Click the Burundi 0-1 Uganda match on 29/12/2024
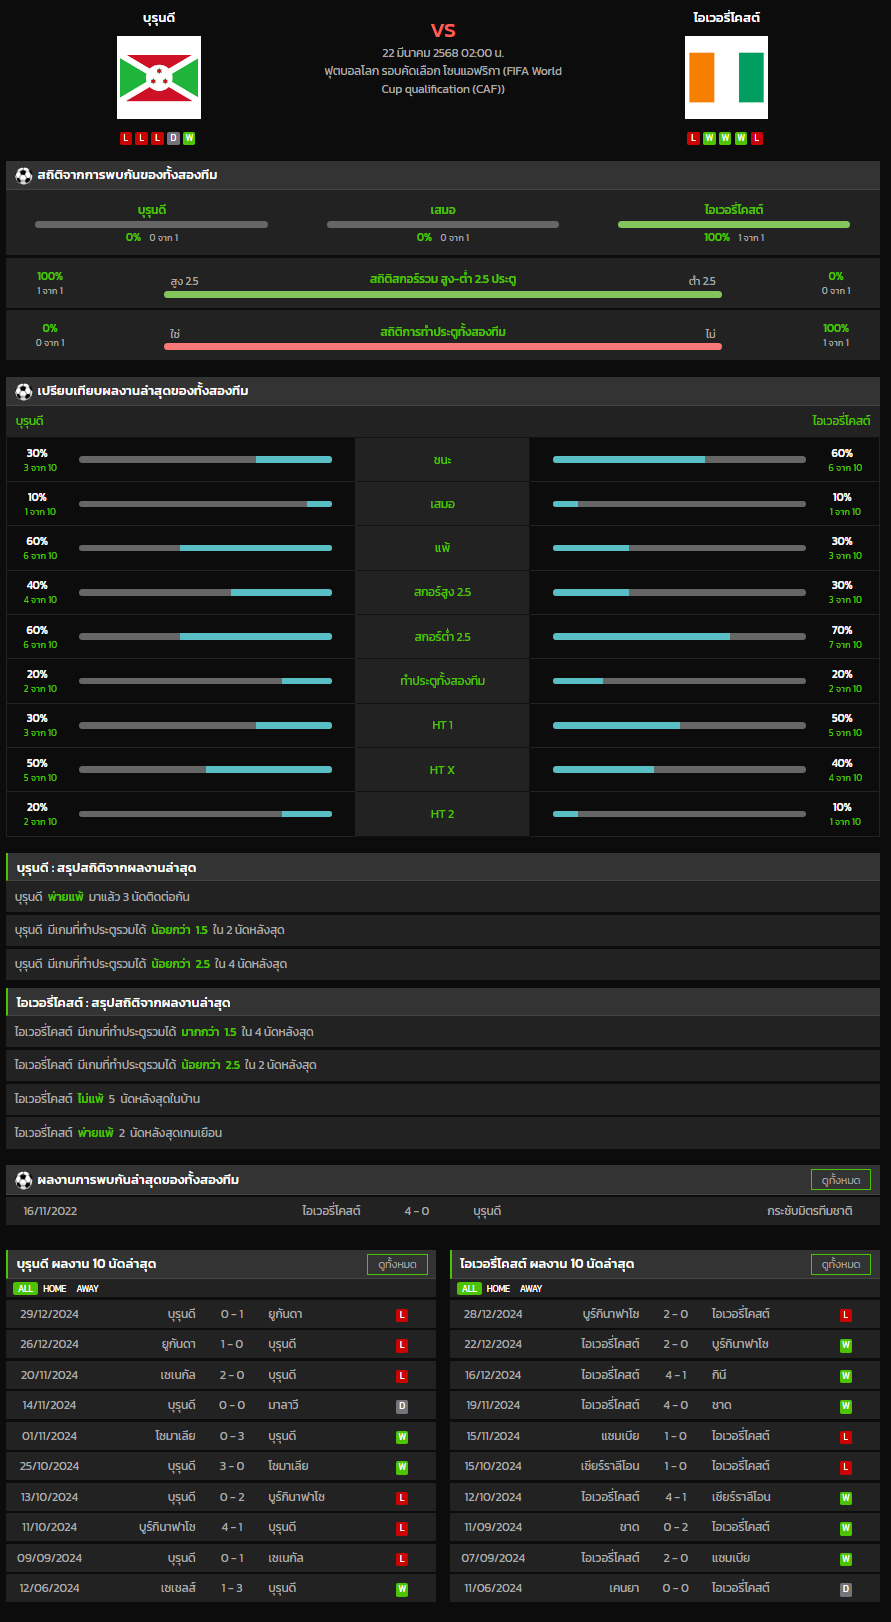 [x=221, y=1314]
